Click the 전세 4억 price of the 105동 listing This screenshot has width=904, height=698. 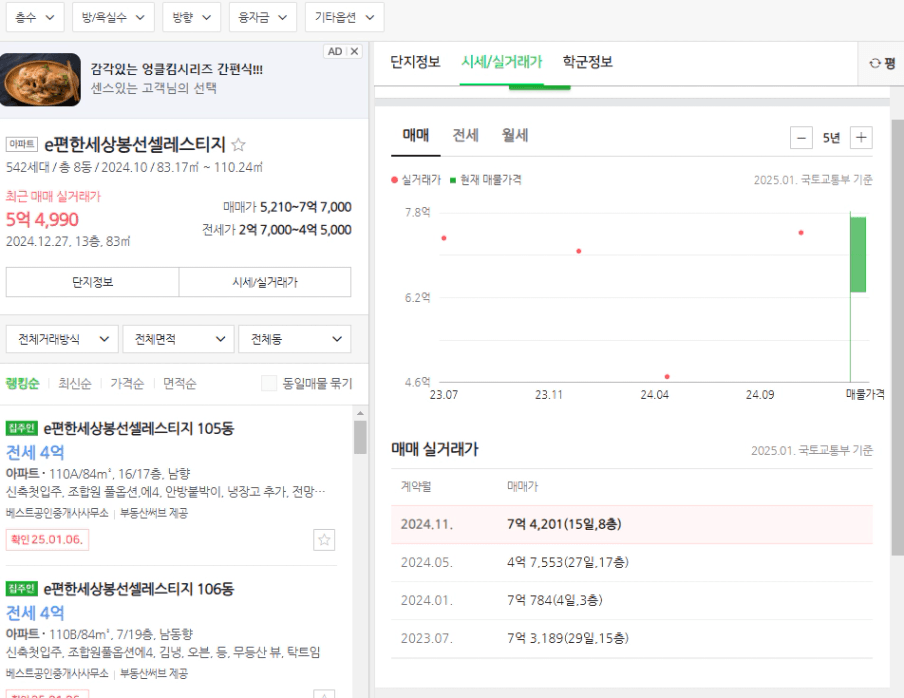(35, 452)
